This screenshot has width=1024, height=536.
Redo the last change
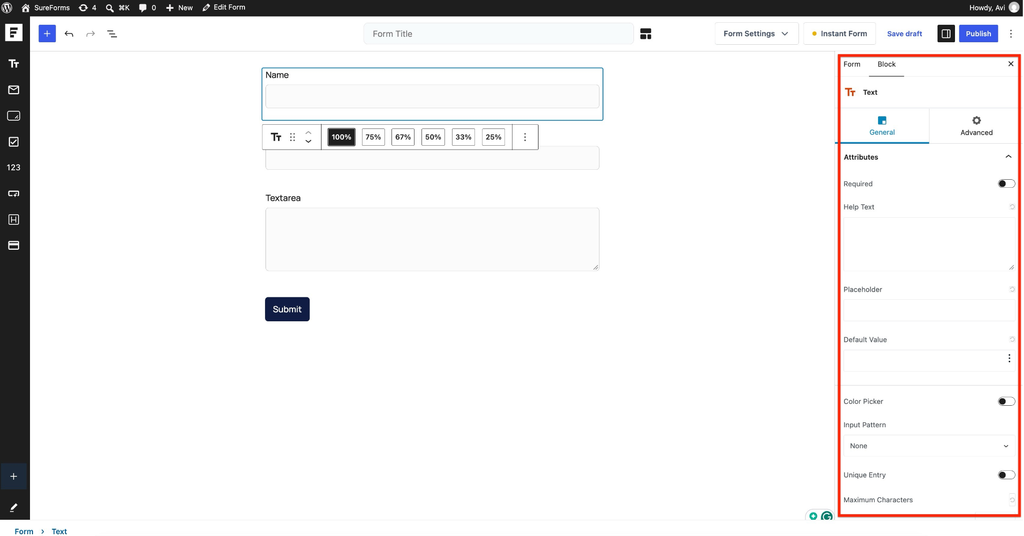pos(90,34)
